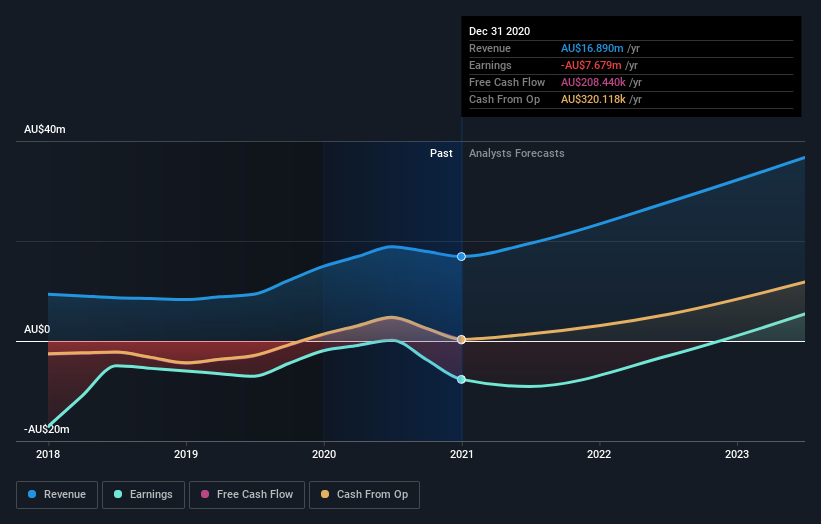Select the 2019 x-axis label
Image resolution: width=821 pixels, height=524 pixels.
(186, 454)
